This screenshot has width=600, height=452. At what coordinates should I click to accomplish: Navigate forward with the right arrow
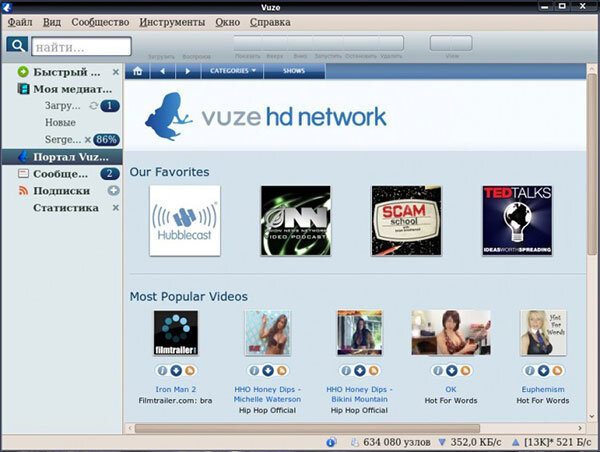[188, 71]
